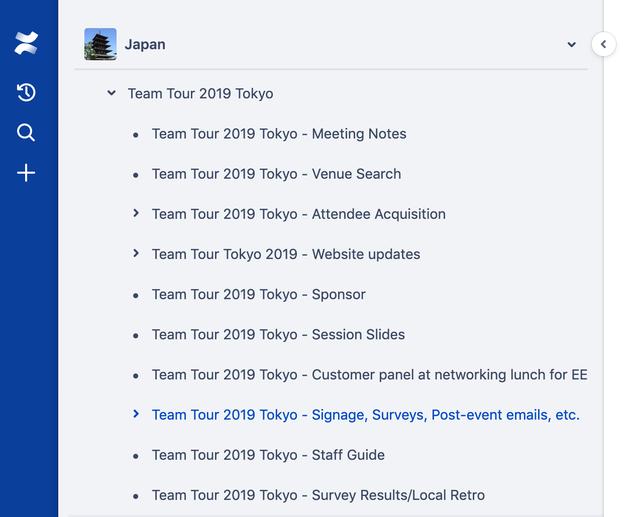Collapse sidebar using the round arrow button
This screenshot has height=517, width=640.
603,44
